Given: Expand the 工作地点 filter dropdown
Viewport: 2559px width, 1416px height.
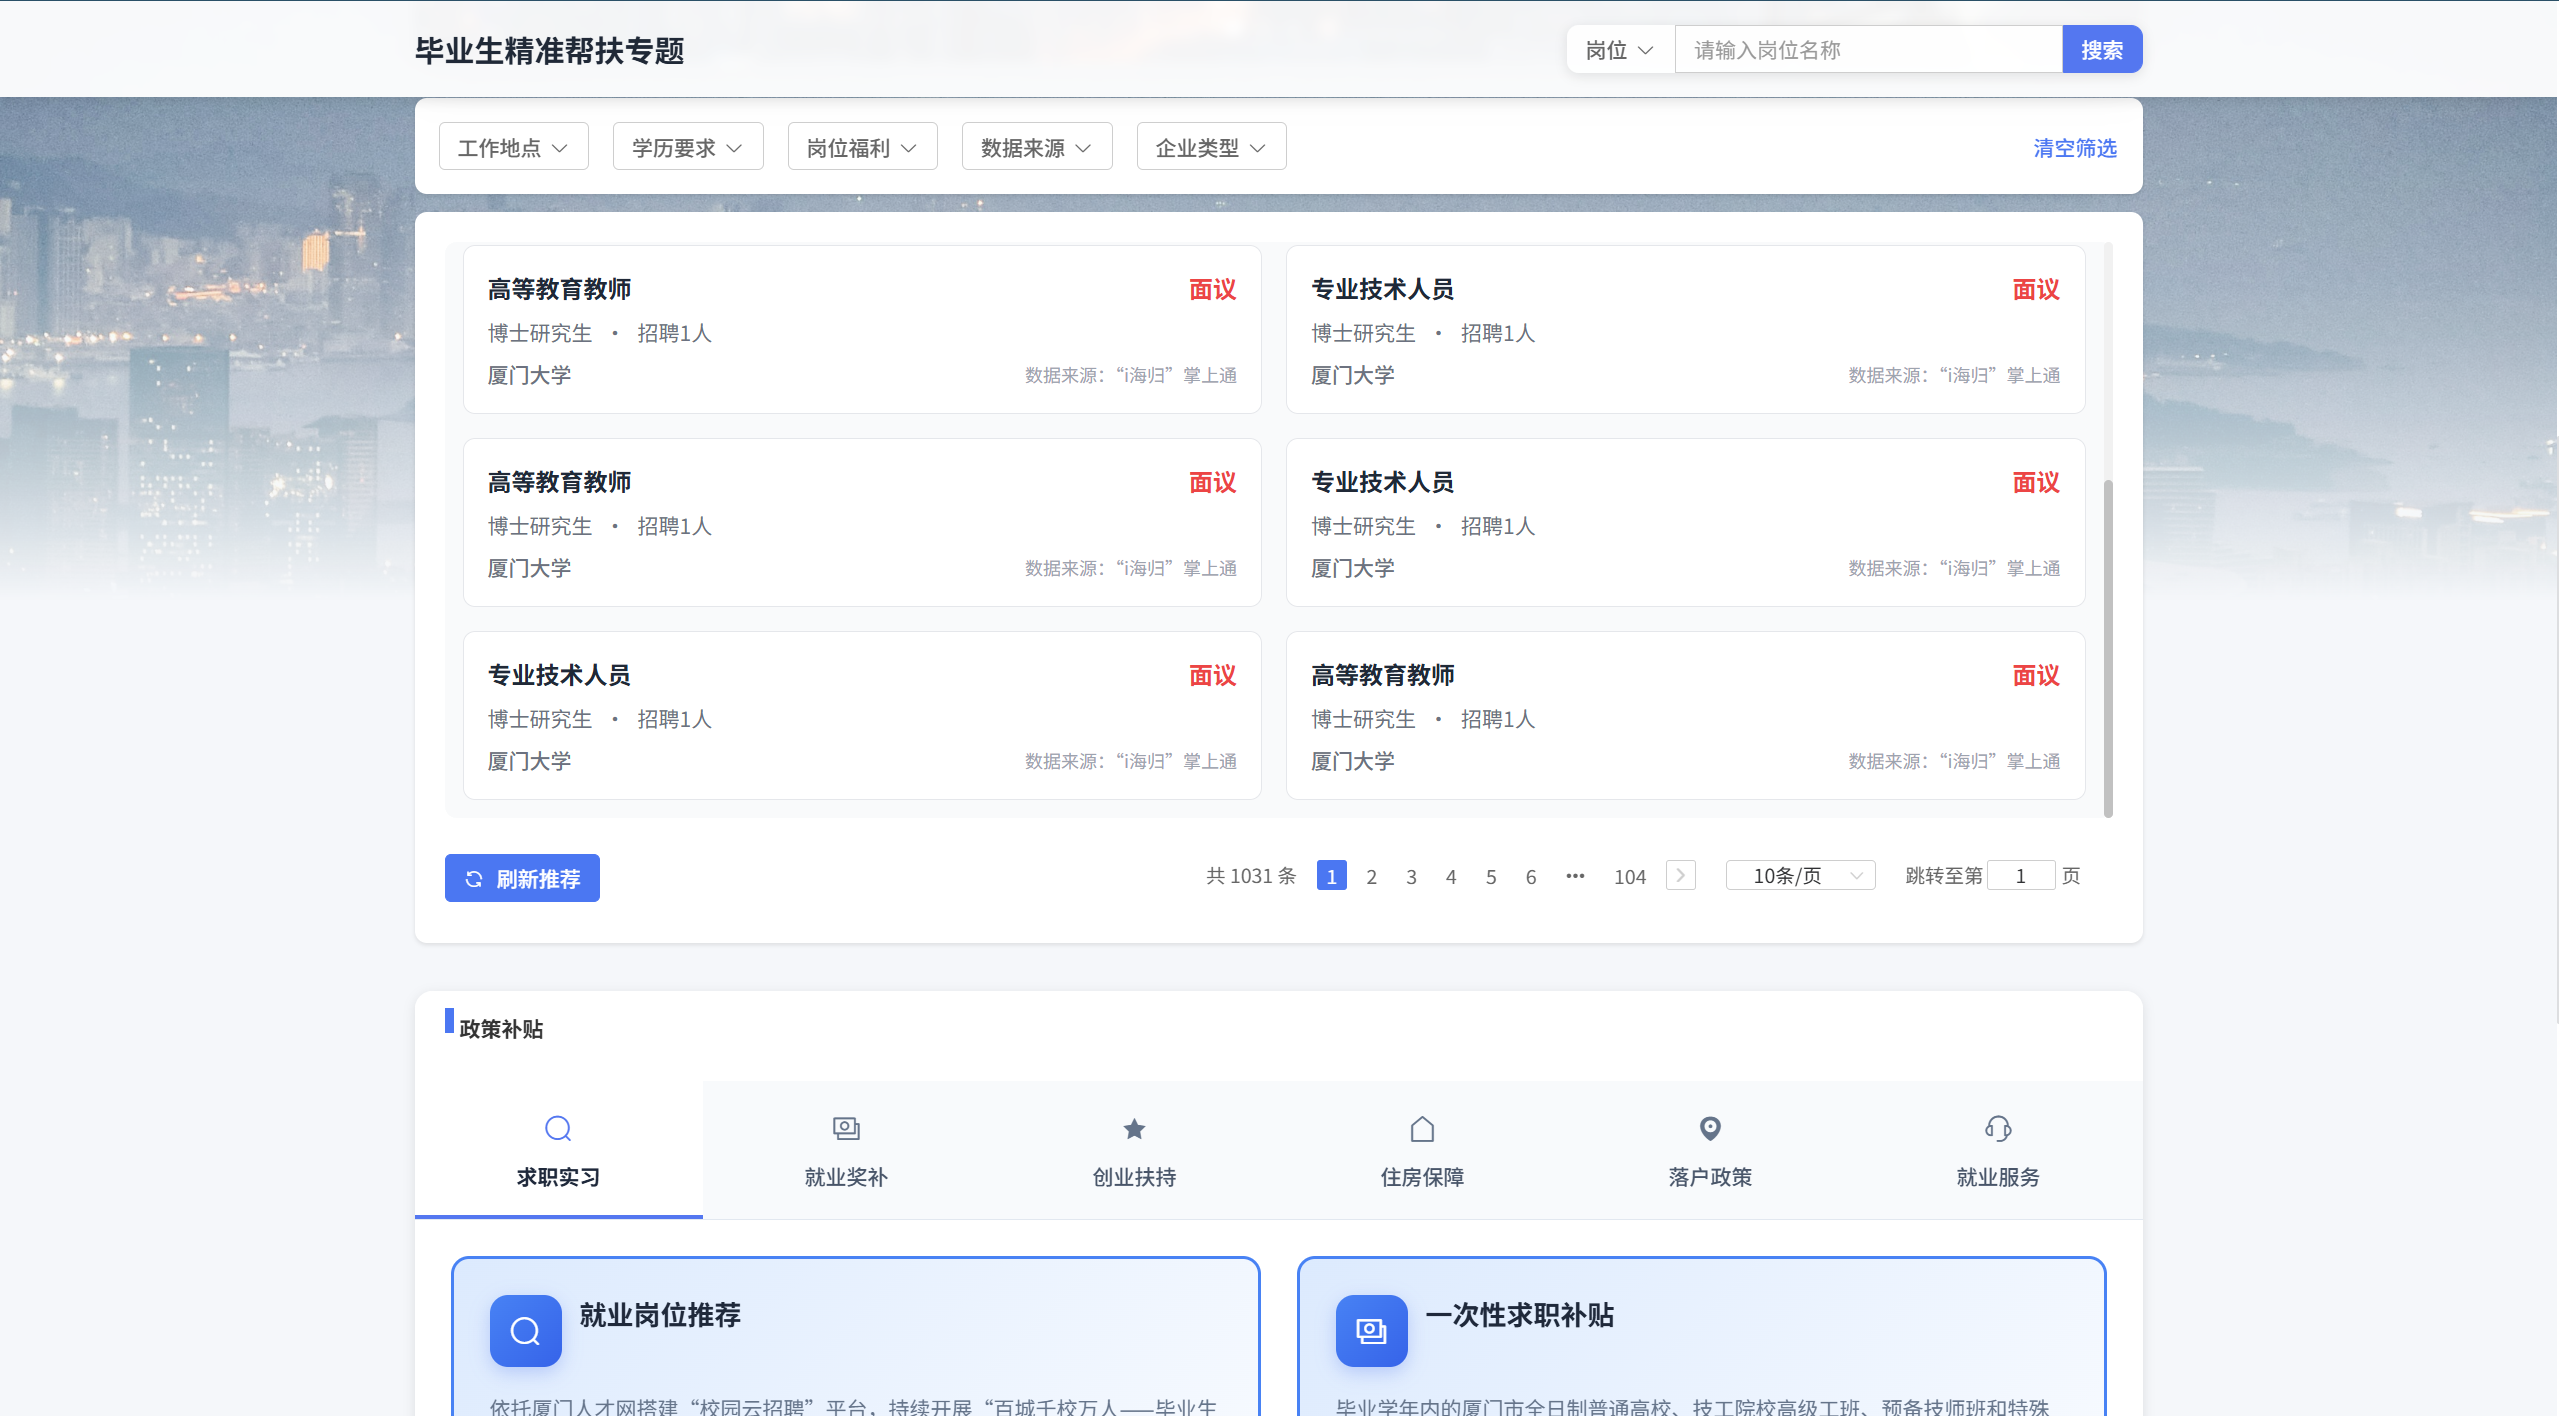Looking at the screenshot, I should coord(513,148).
